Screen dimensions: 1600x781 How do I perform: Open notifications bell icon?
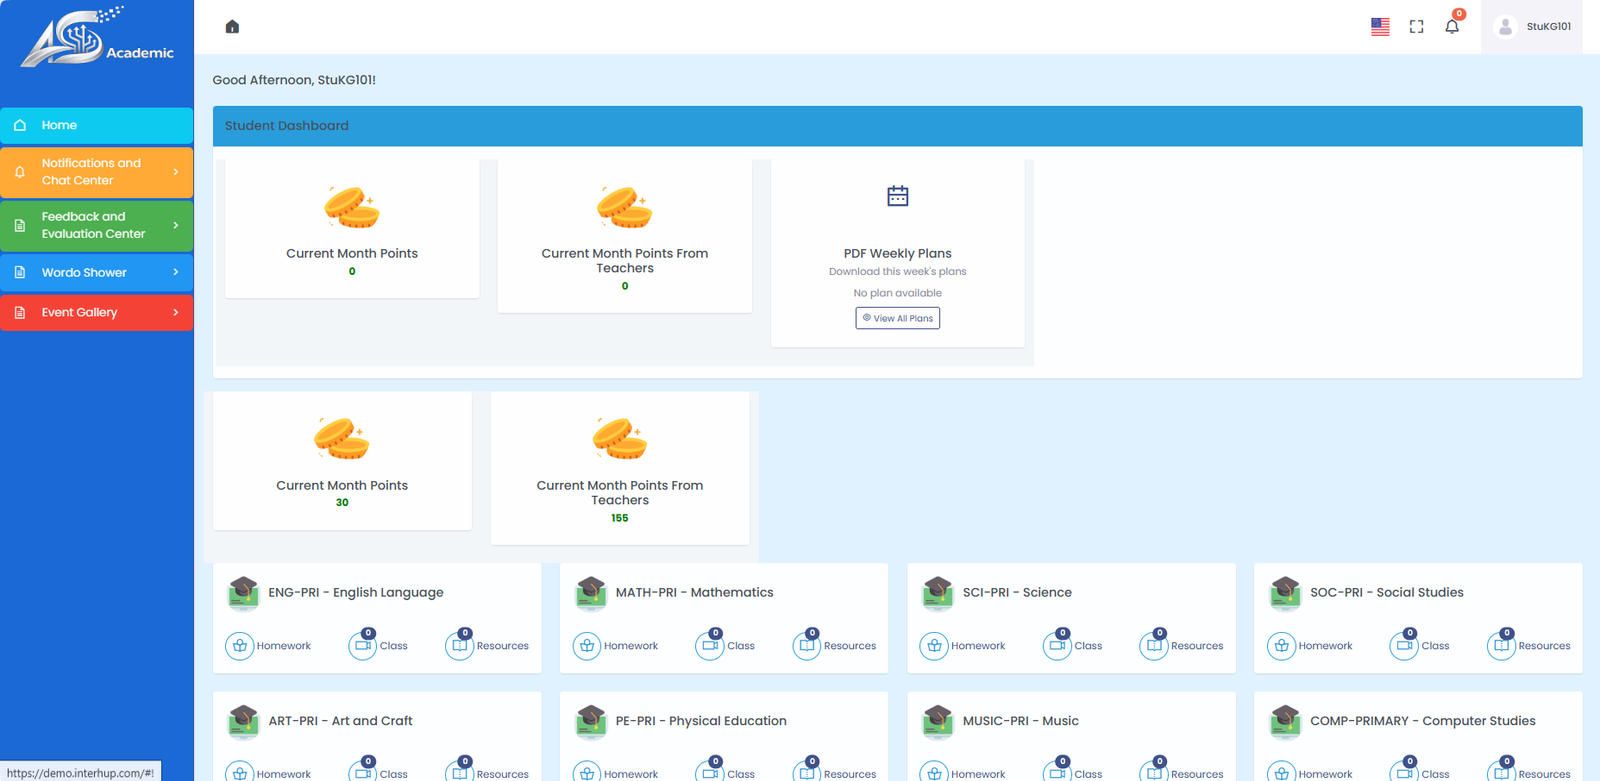click(1452, 27)
